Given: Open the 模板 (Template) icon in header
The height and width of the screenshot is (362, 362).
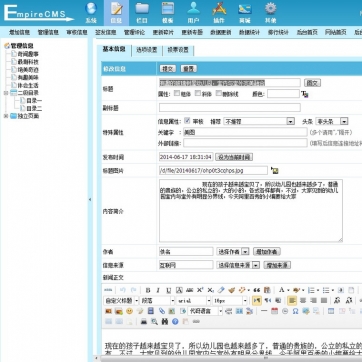Looking at the screenshot, I should [x=168, y=13].
